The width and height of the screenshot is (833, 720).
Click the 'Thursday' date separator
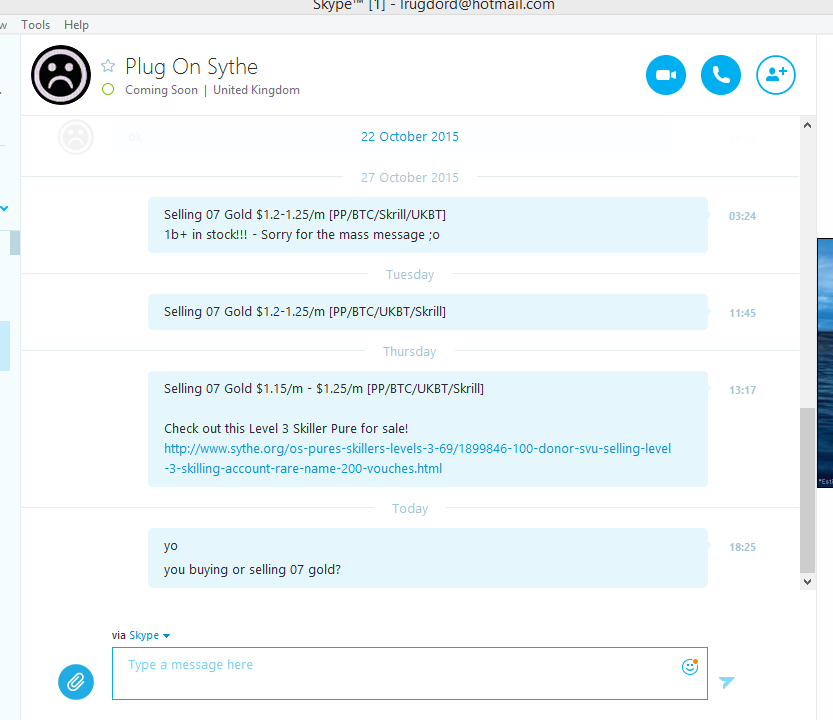[410, 352]
